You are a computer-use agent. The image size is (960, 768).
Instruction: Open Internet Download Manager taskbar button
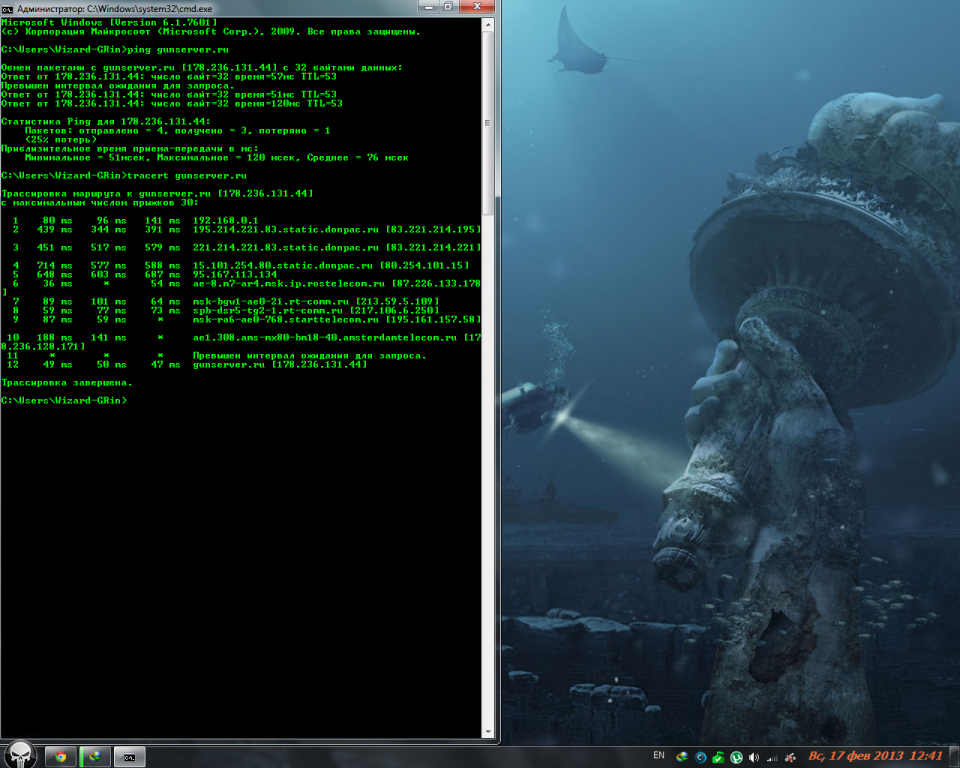[95, 756]
